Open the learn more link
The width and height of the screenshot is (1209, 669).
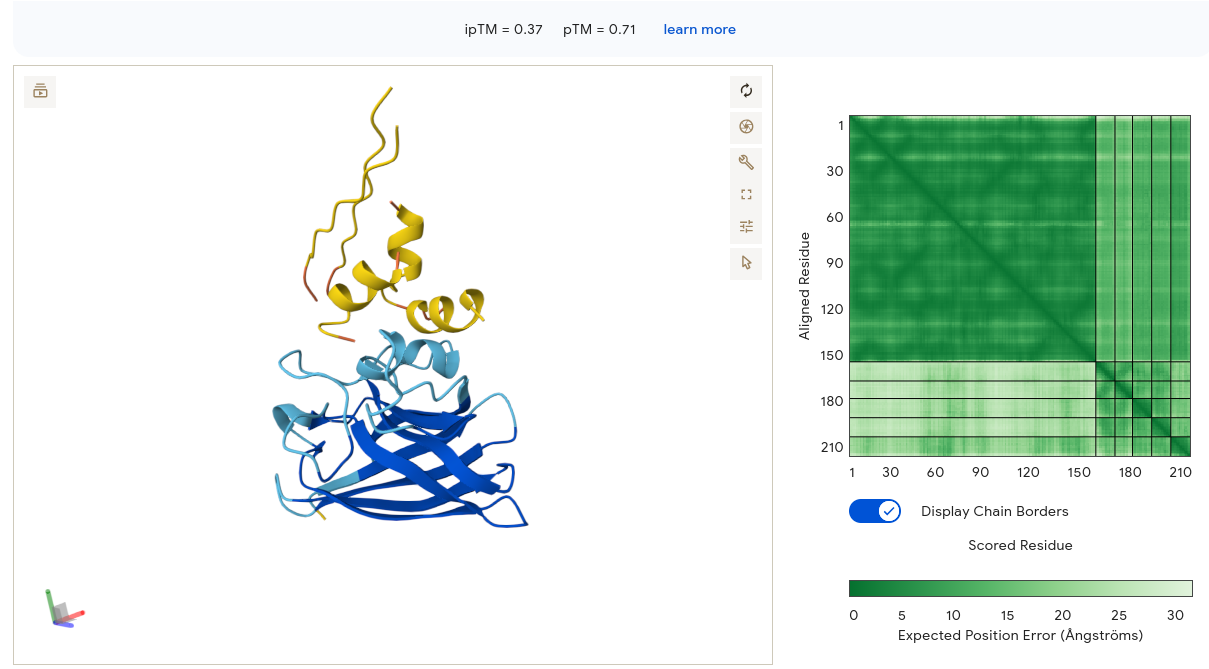(x=699, y=30)
